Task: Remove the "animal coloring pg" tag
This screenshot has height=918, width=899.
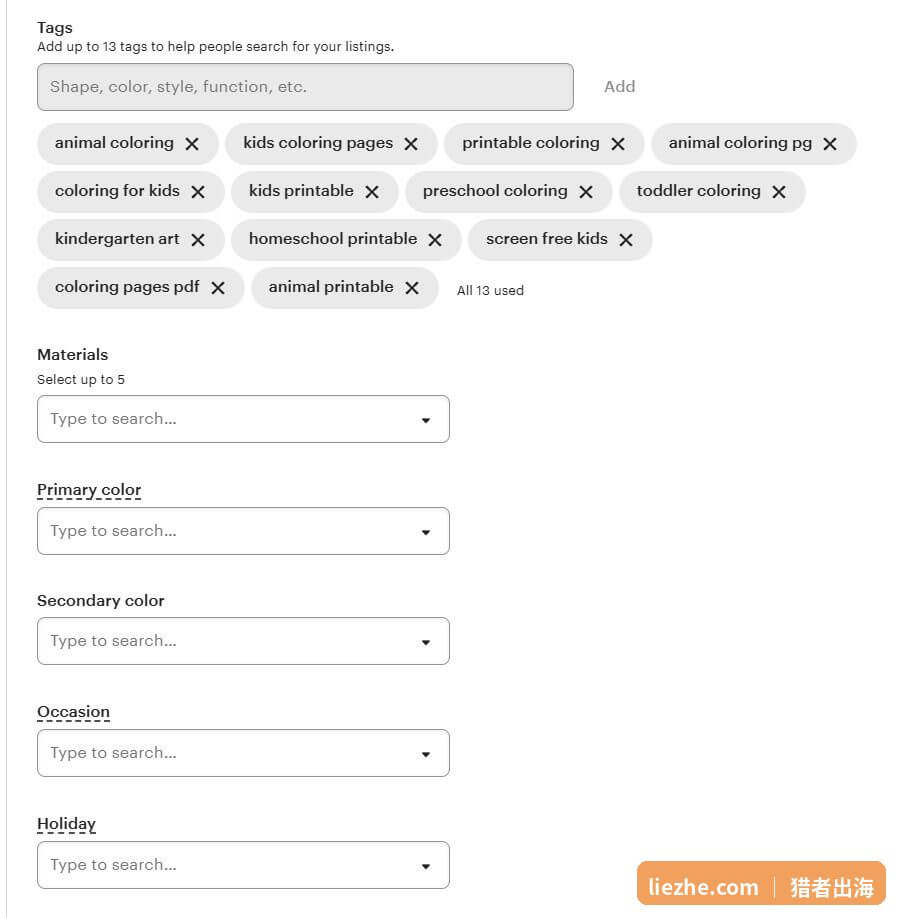Action: pyautogui.click(x=829, y=144)
